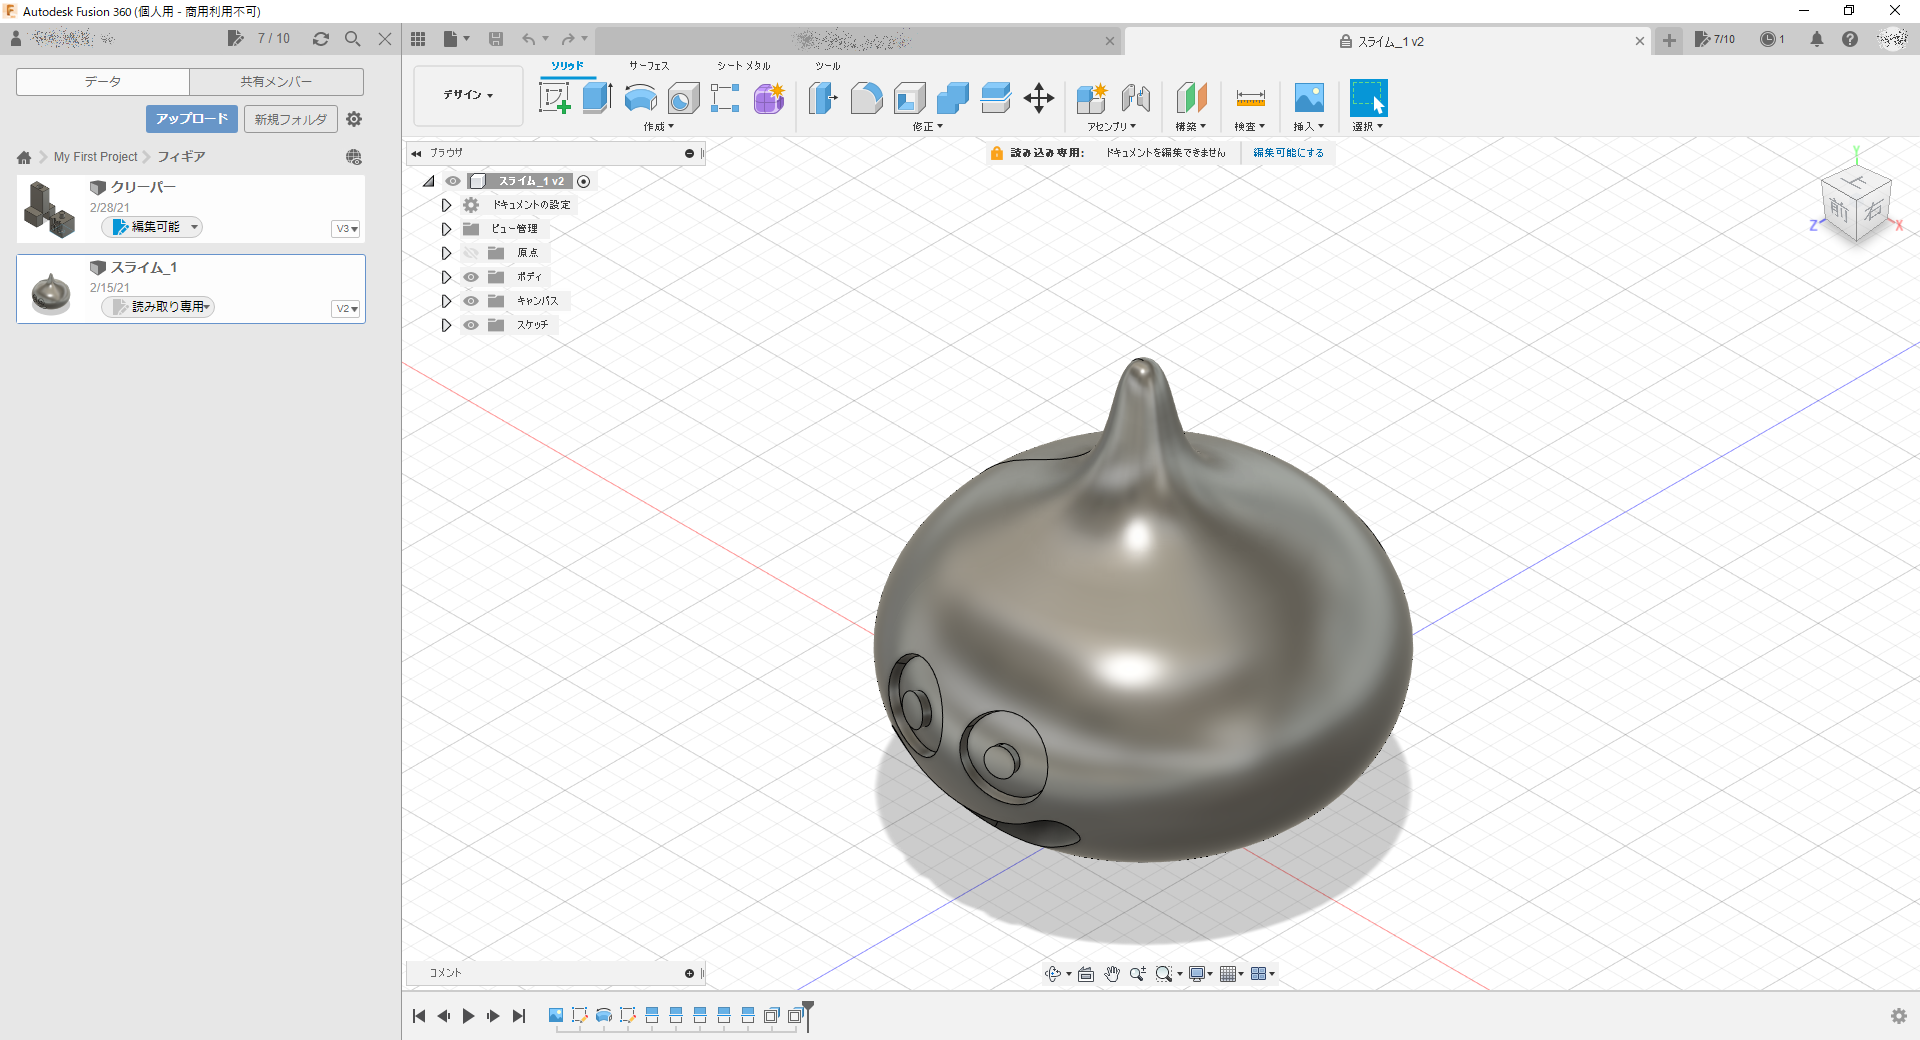The height and width of the screenshot is (1040, 1920).
Task: Open the アセンブリ dropdown menu
Action: coord(1112,127)
